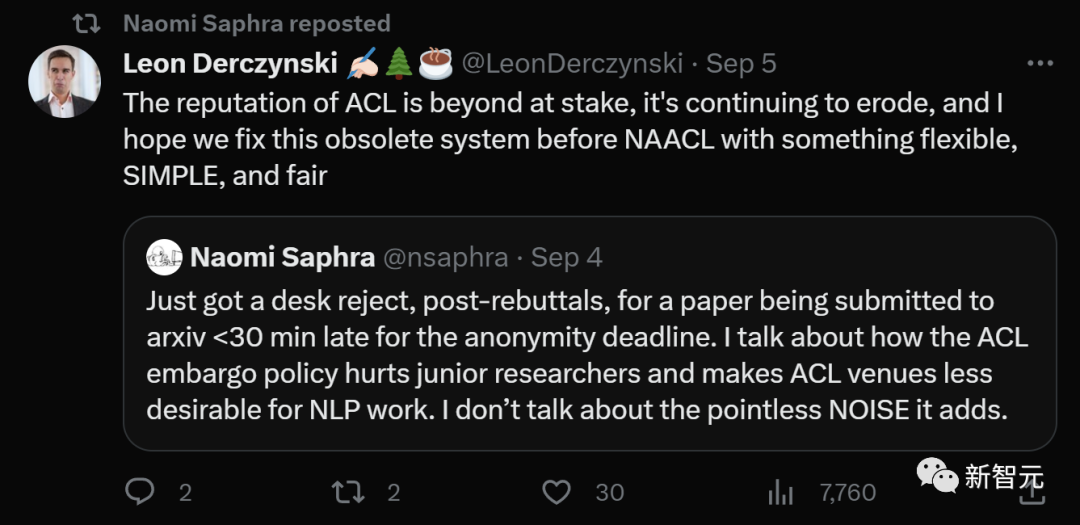Open Leon Derczynski's profile picture
Image resolution: width=1080 pixels, height=525 pixels.
pos(64,82)
